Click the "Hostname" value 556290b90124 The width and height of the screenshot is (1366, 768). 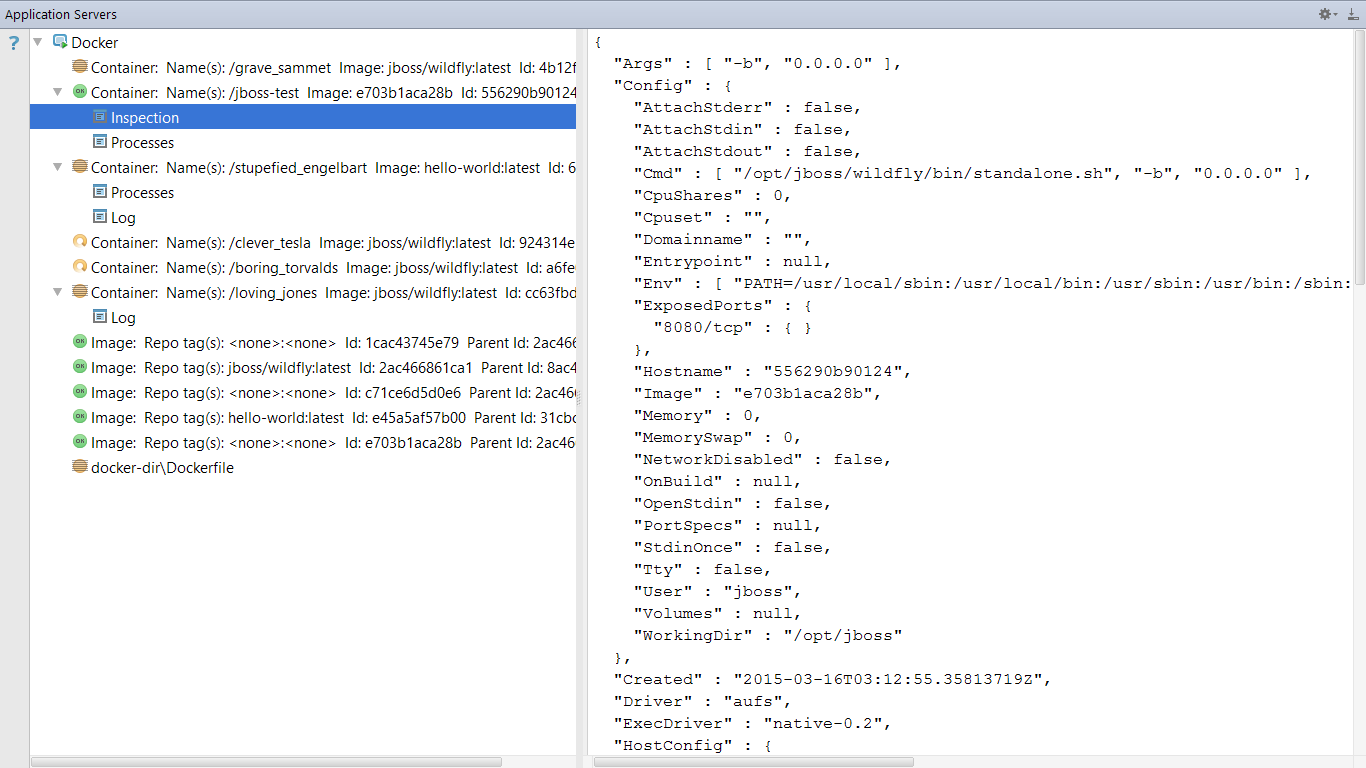[835, 371]
